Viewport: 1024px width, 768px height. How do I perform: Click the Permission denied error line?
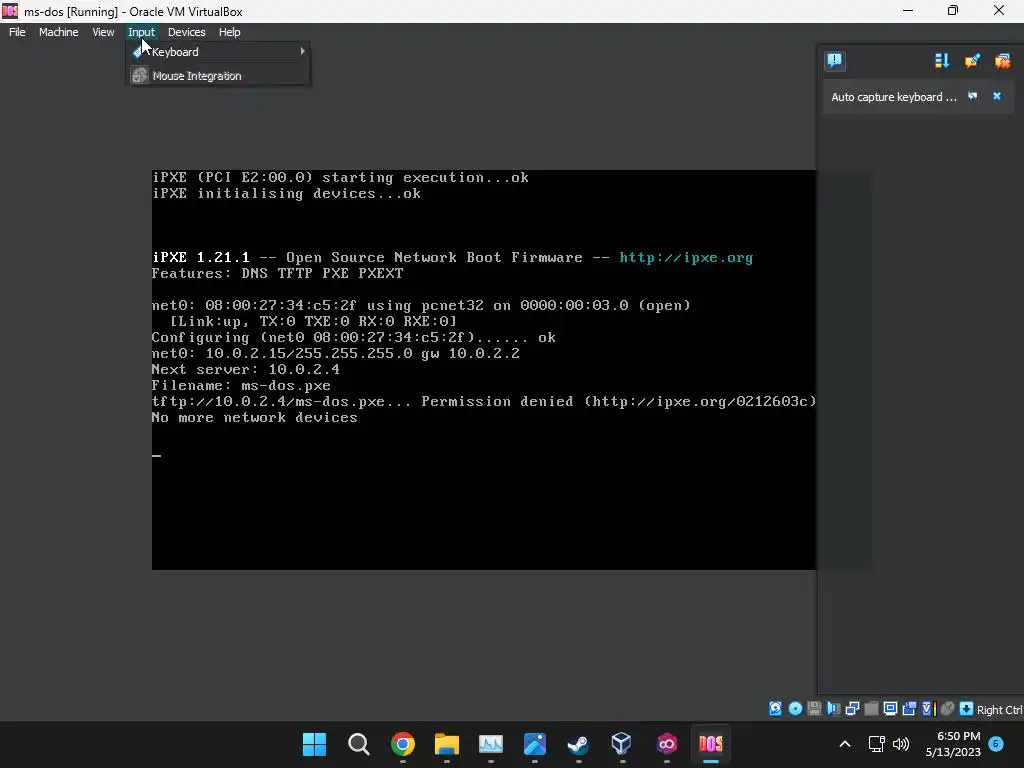click(484, 401)
